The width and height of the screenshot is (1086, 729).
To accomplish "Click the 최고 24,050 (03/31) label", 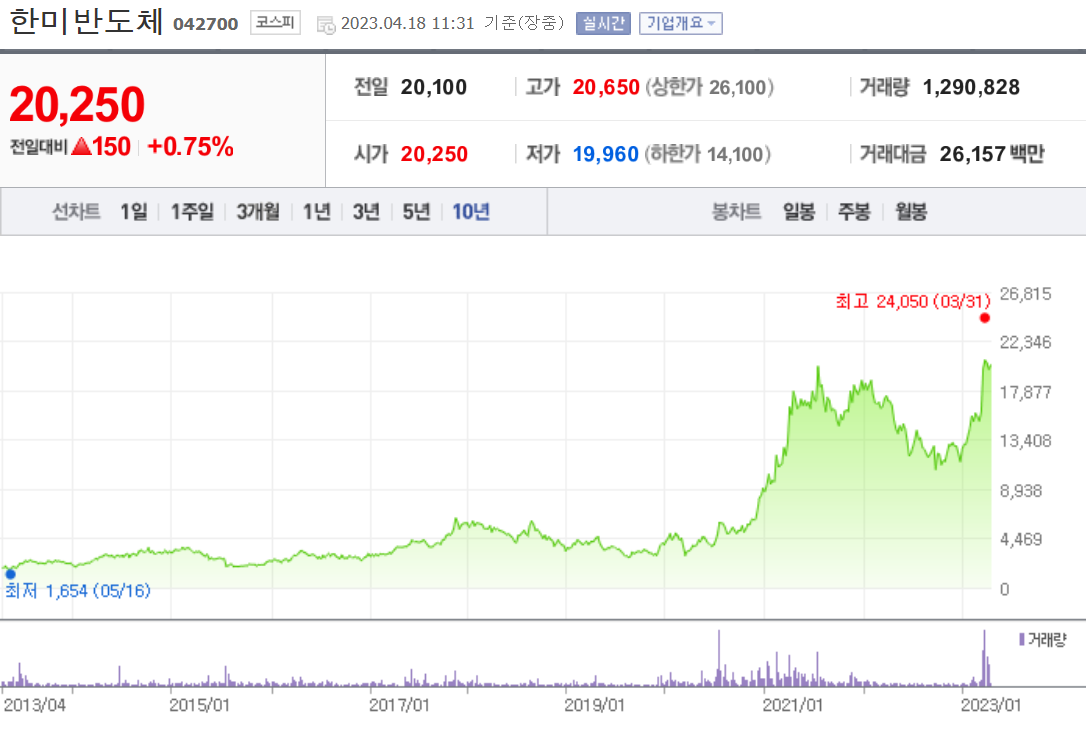I will pos(913,301).
